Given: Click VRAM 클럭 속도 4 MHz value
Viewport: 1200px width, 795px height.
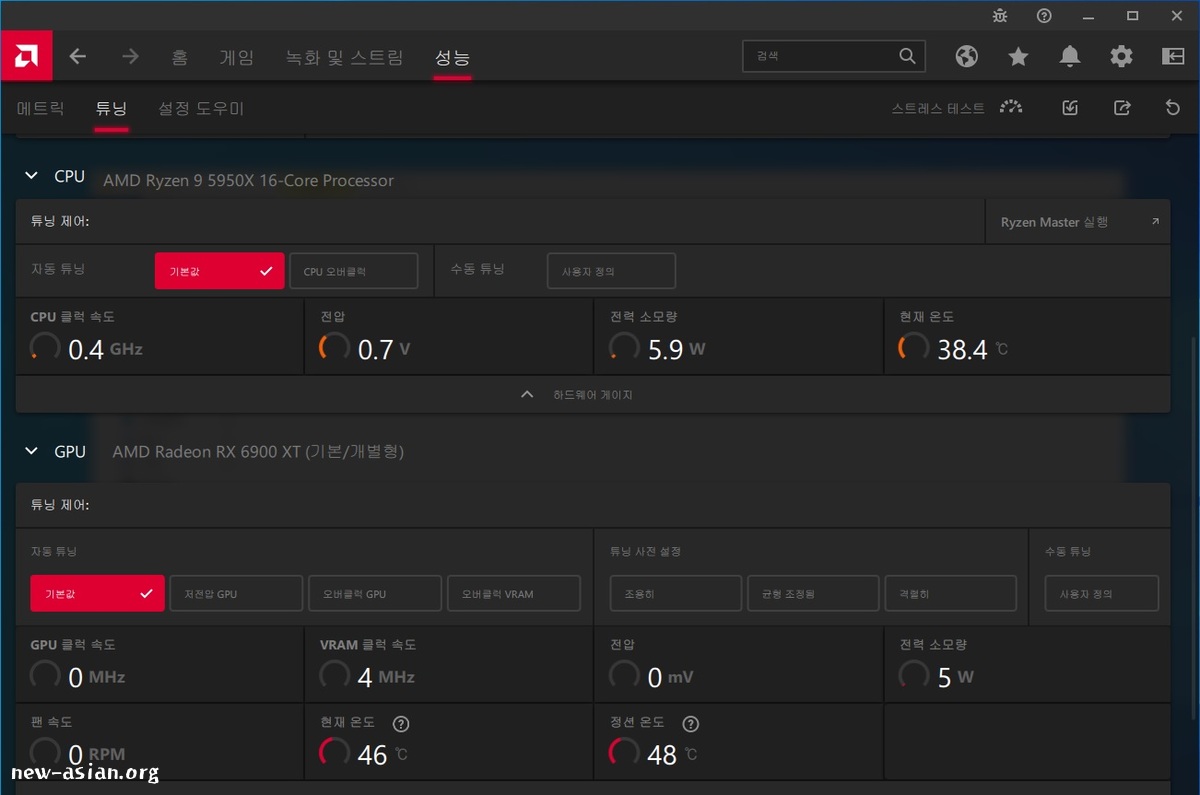Looking at the screenshot, I should [386, 677].
